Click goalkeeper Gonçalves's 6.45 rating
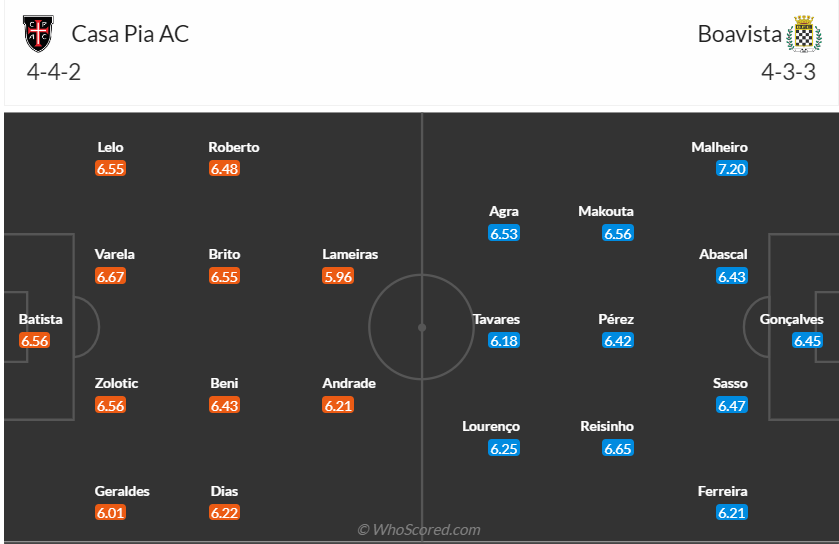Viewport: 839px width, 544px height. point(807,341)
